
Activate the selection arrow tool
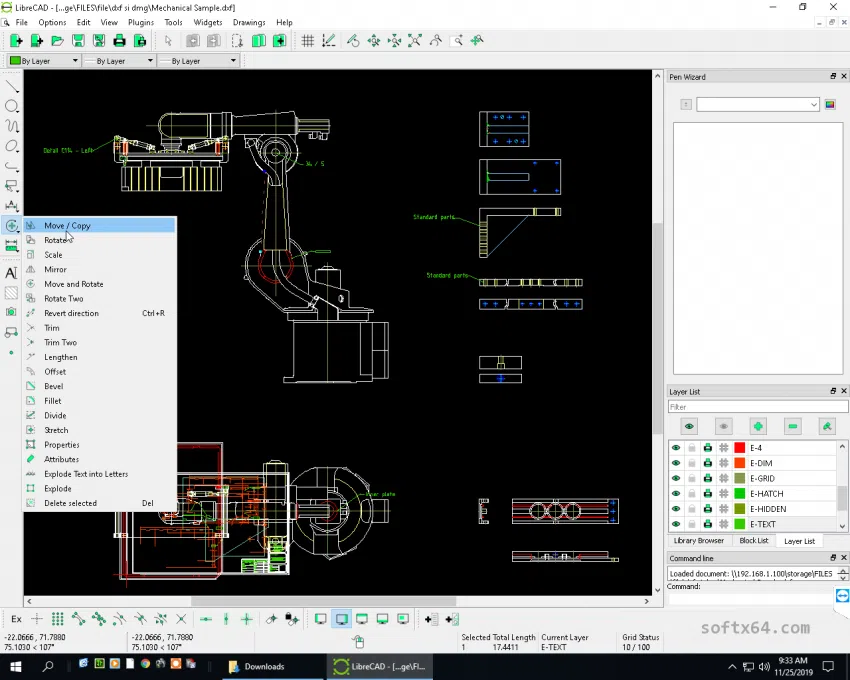(x=166, y=41)
